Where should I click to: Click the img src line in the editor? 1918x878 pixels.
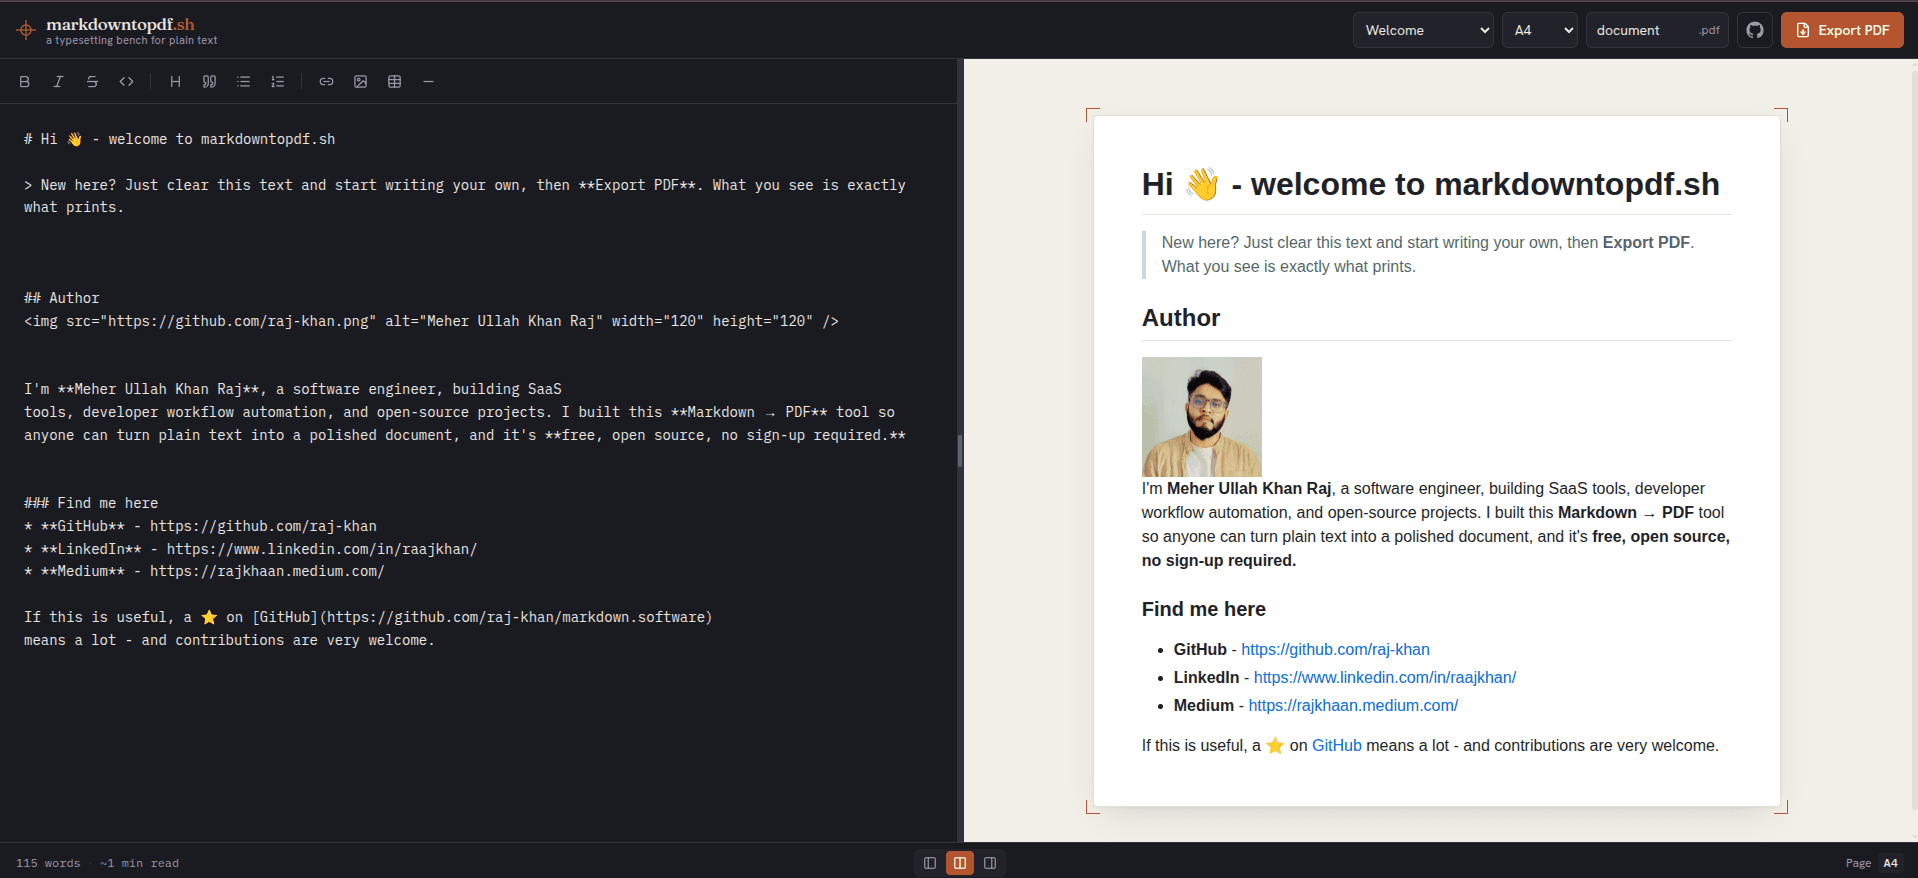click(x=431, y=321)
